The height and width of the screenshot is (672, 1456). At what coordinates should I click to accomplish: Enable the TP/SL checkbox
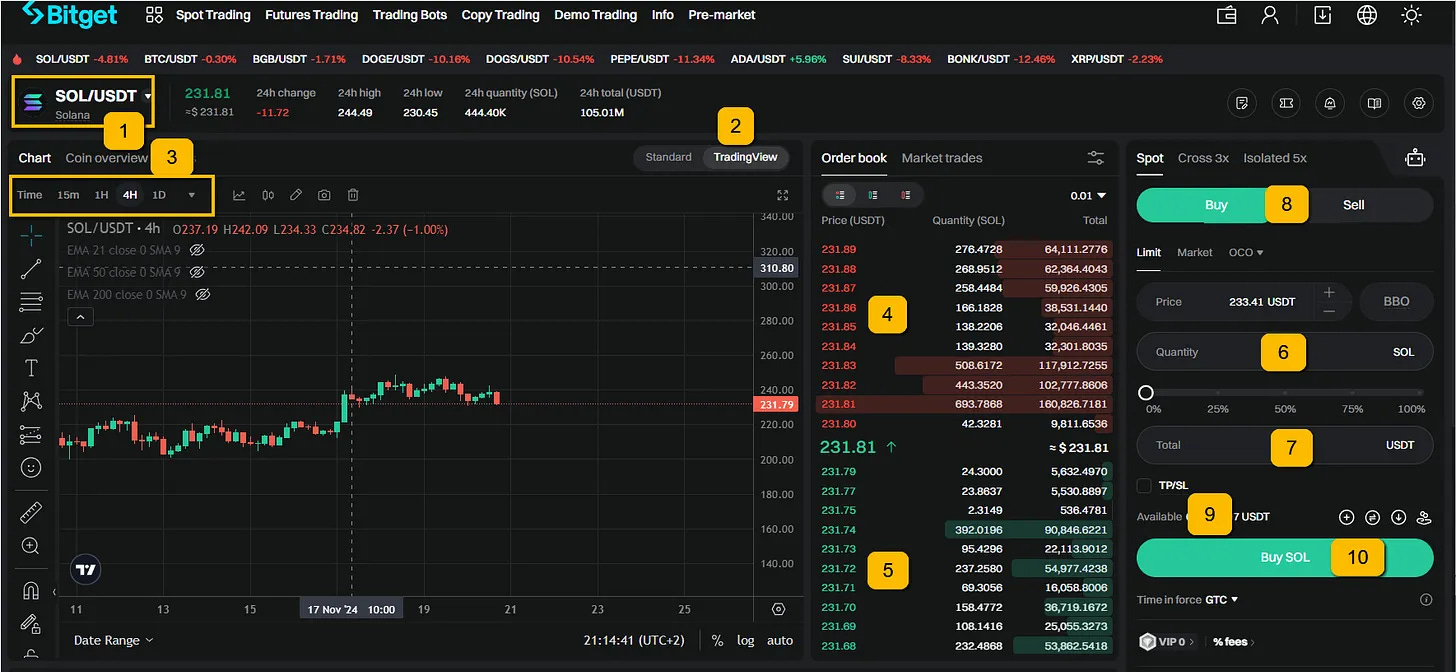[1143, 485]
